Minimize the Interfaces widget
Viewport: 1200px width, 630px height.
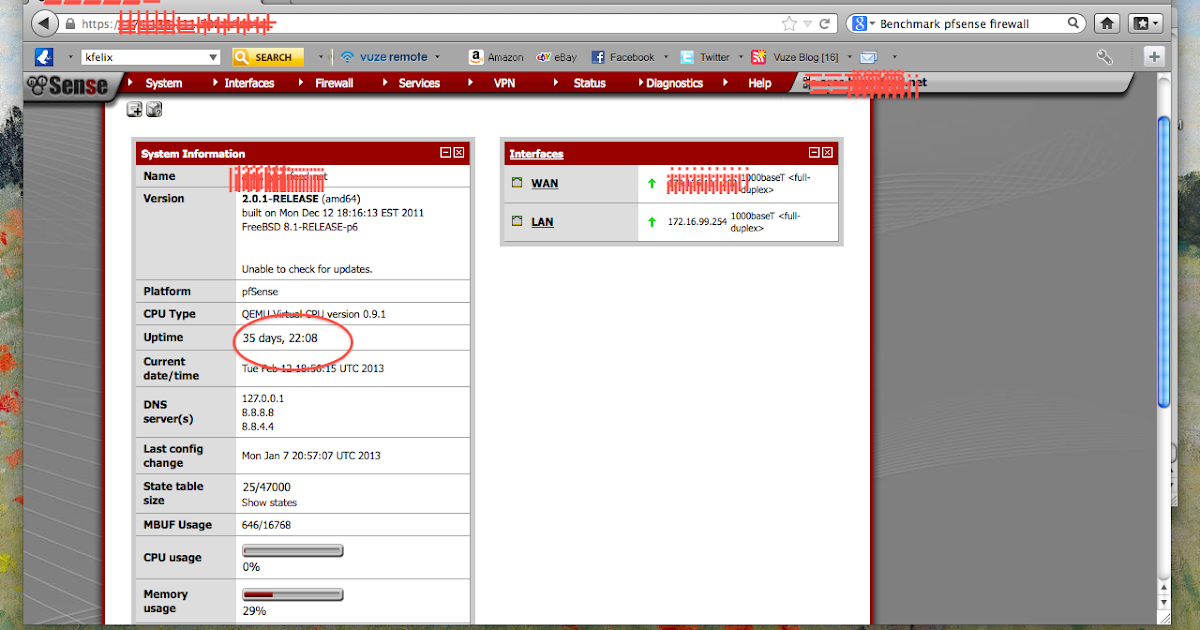[814, 153]
